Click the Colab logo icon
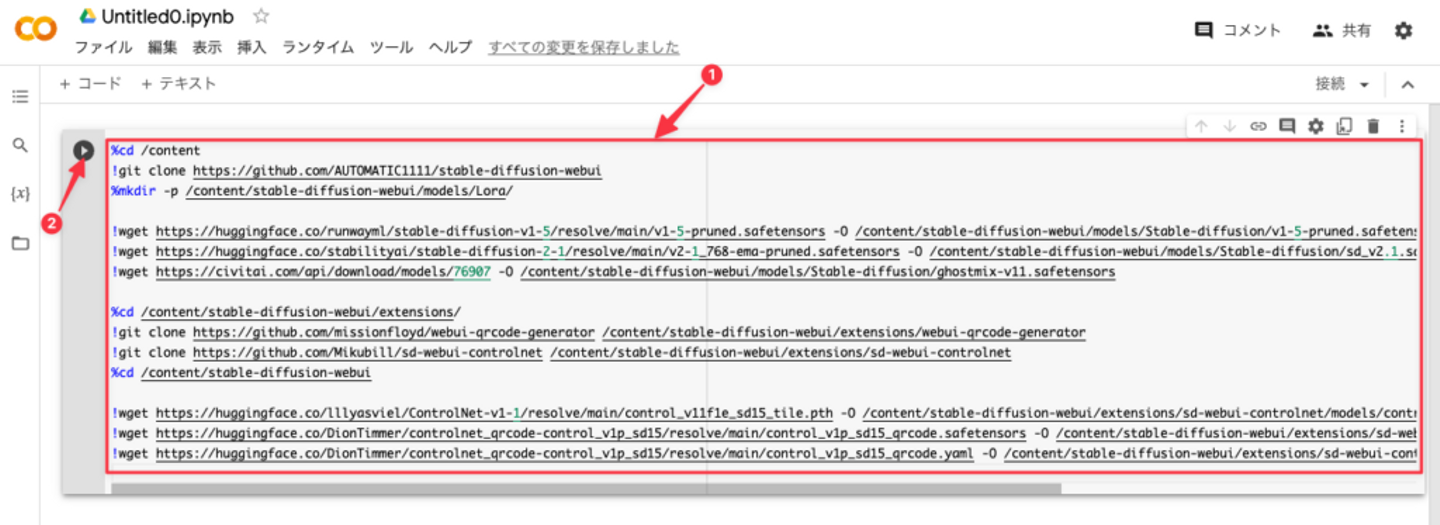Screen dimensions: 1440x525 (35, 30)
